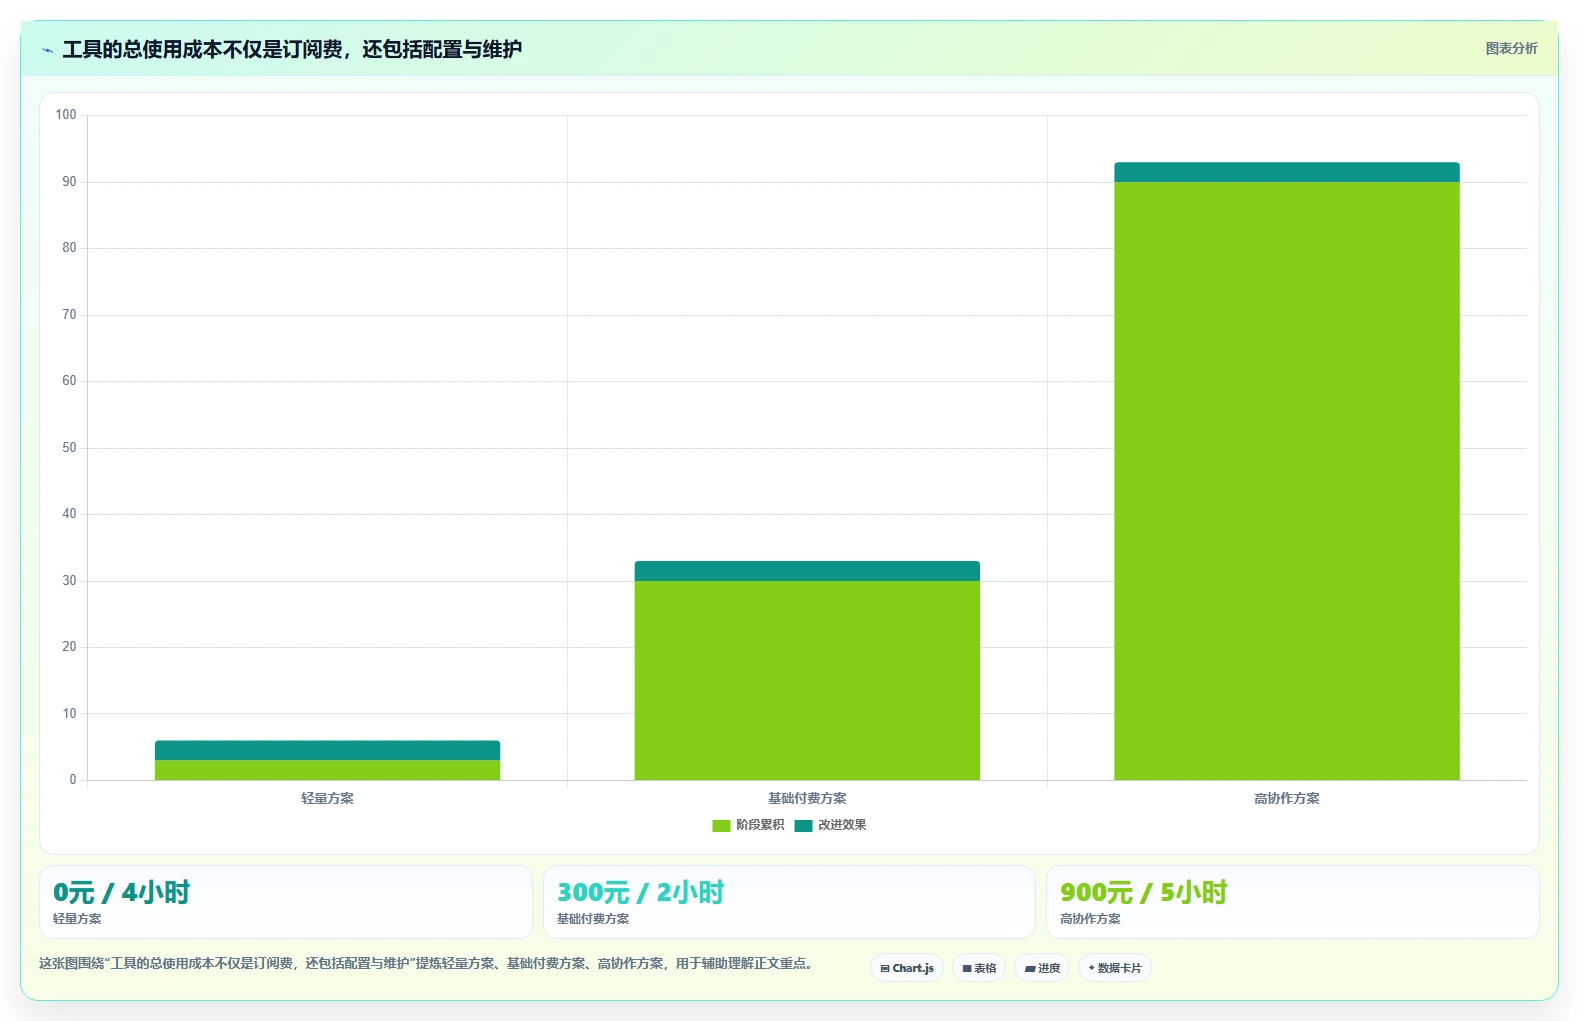The width and height of the screenshot is (1579, 1021).
Task: Click the teal segment on 基础付费方案 bar
Action: coord(807,571)
